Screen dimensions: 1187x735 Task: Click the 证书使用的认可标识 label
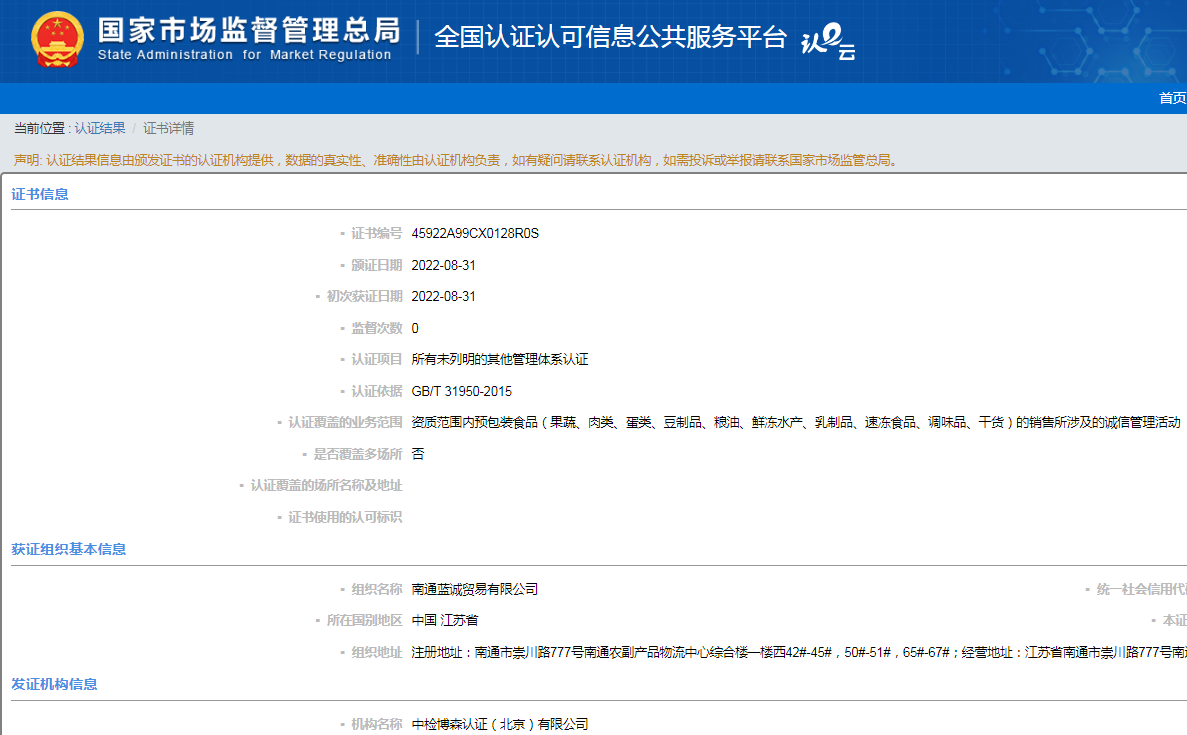(345, 517)
